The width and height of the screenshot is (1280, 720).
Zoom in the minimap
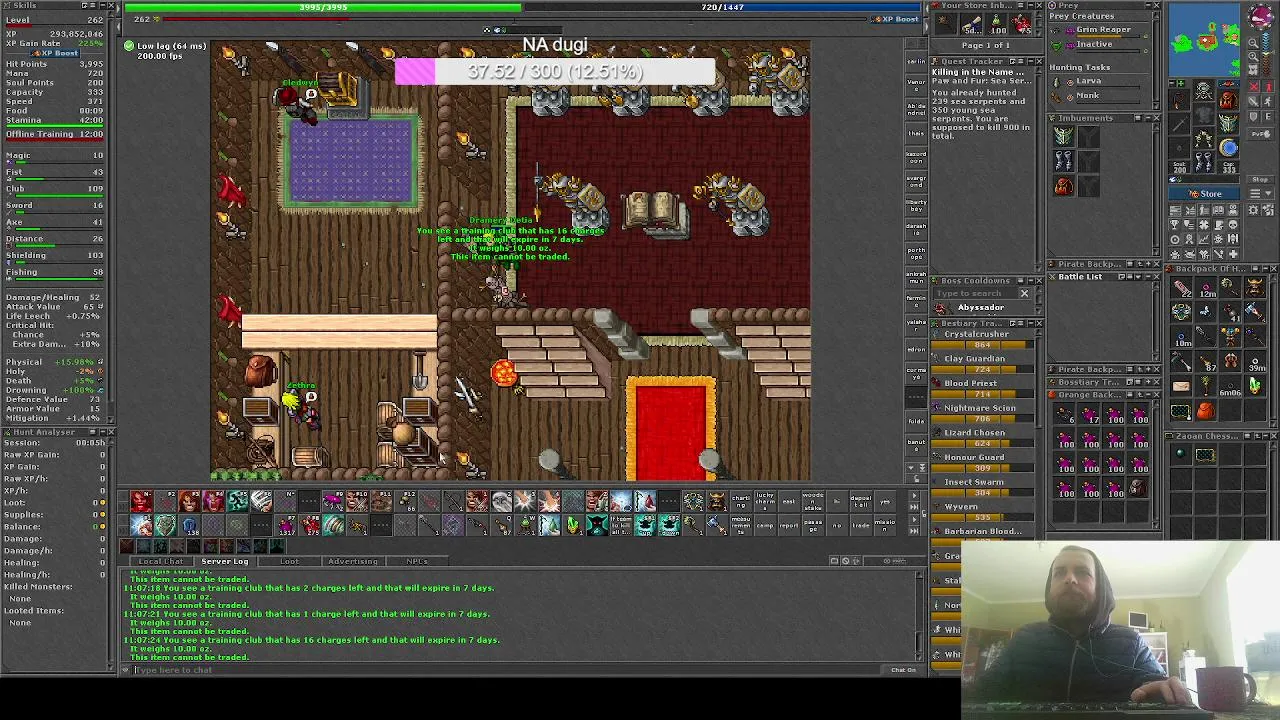(x=1253, y=56)
